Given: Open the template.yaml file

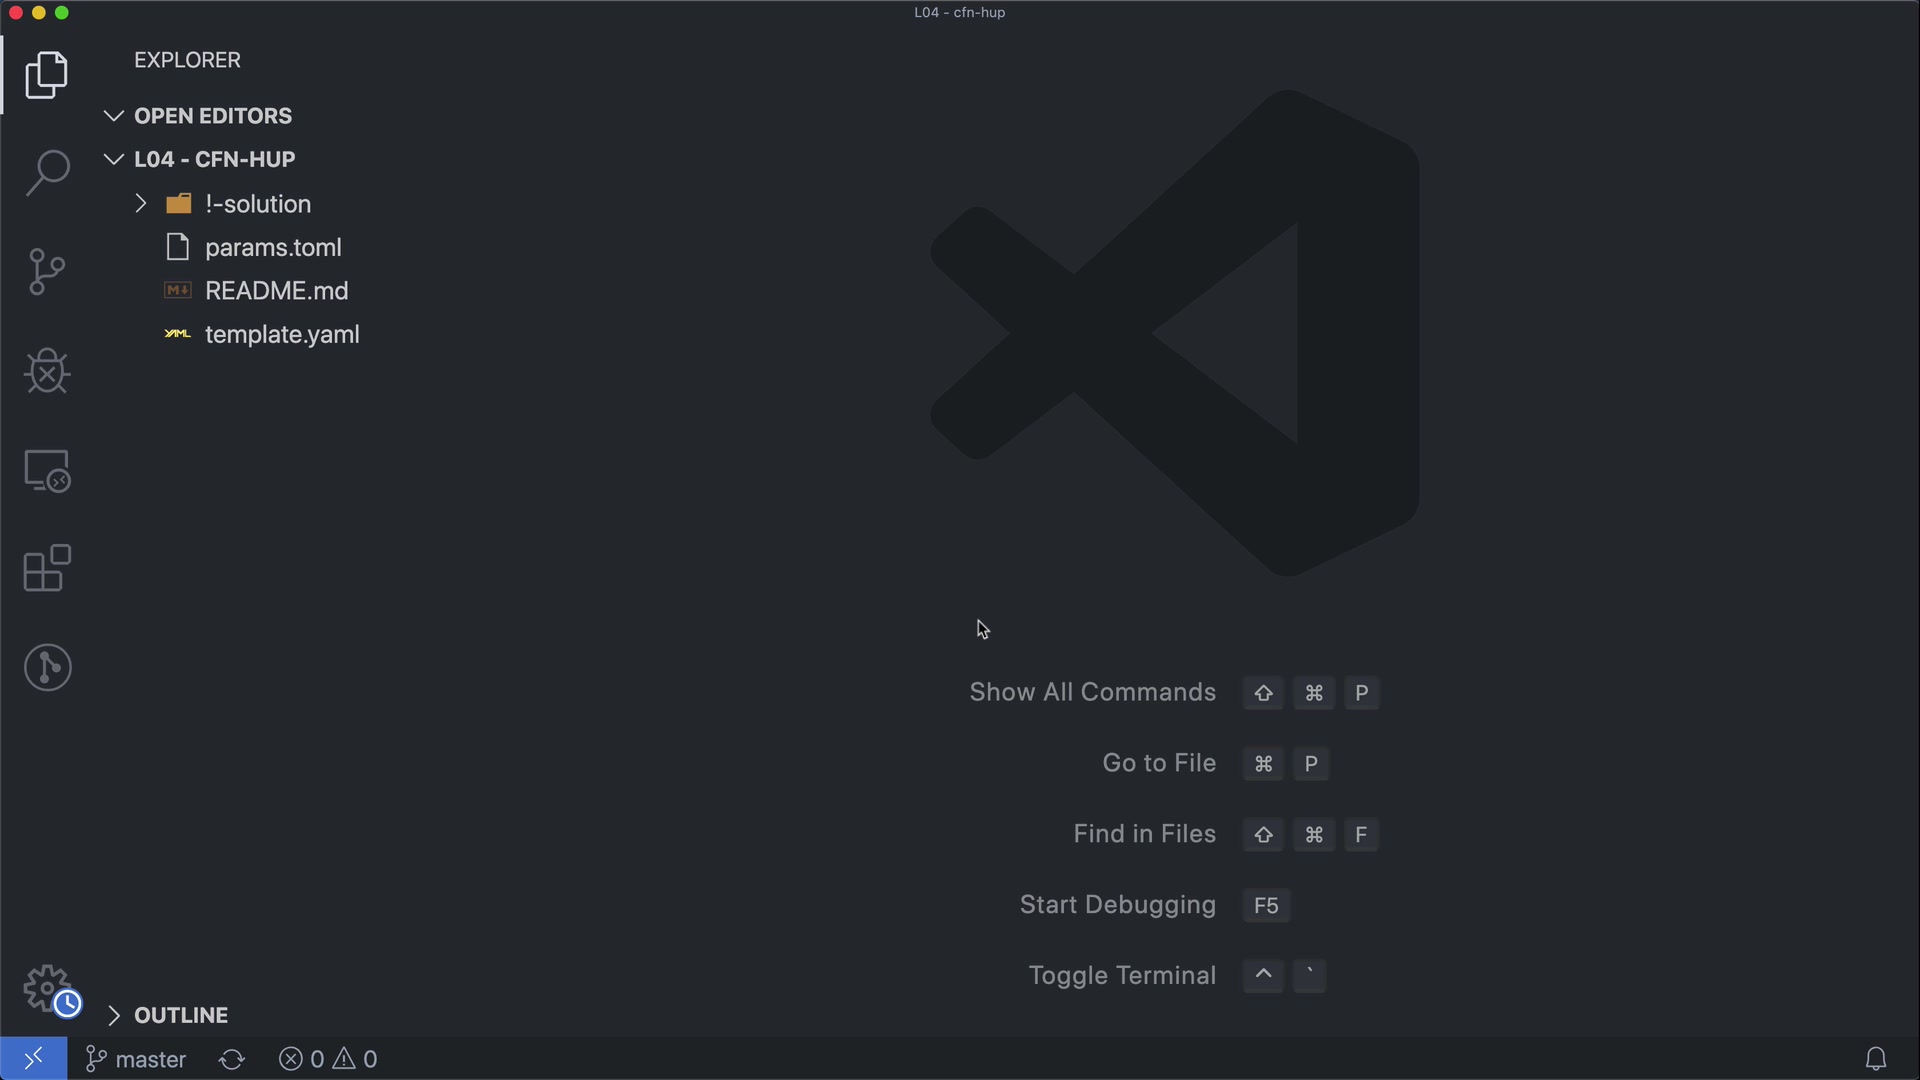Looking at the screenshot, I should click(281, 335).
